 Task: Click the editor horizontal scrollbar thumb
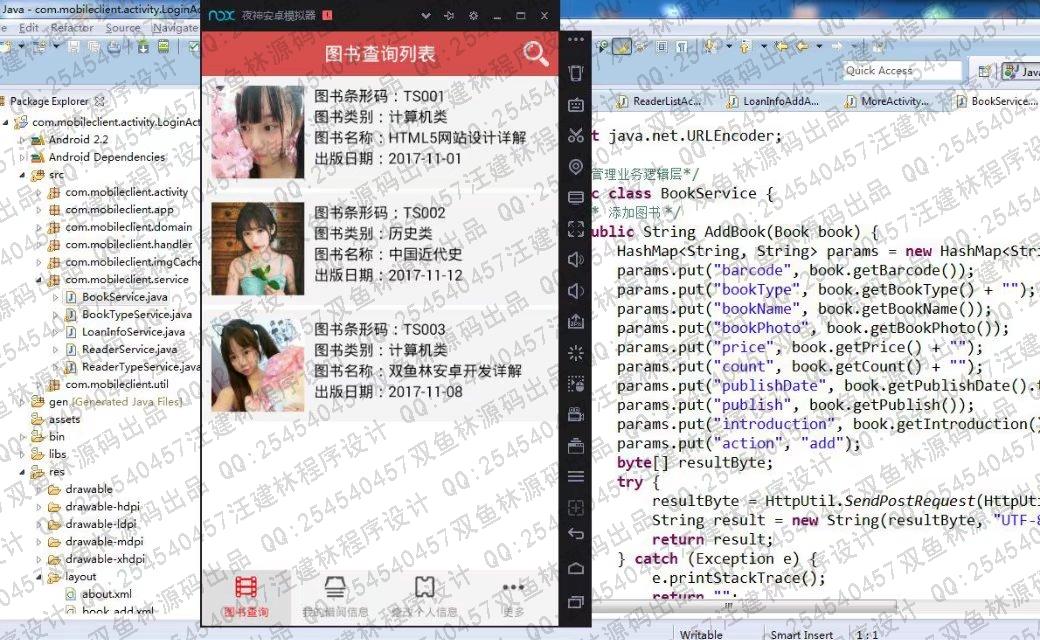pos(743,606)
